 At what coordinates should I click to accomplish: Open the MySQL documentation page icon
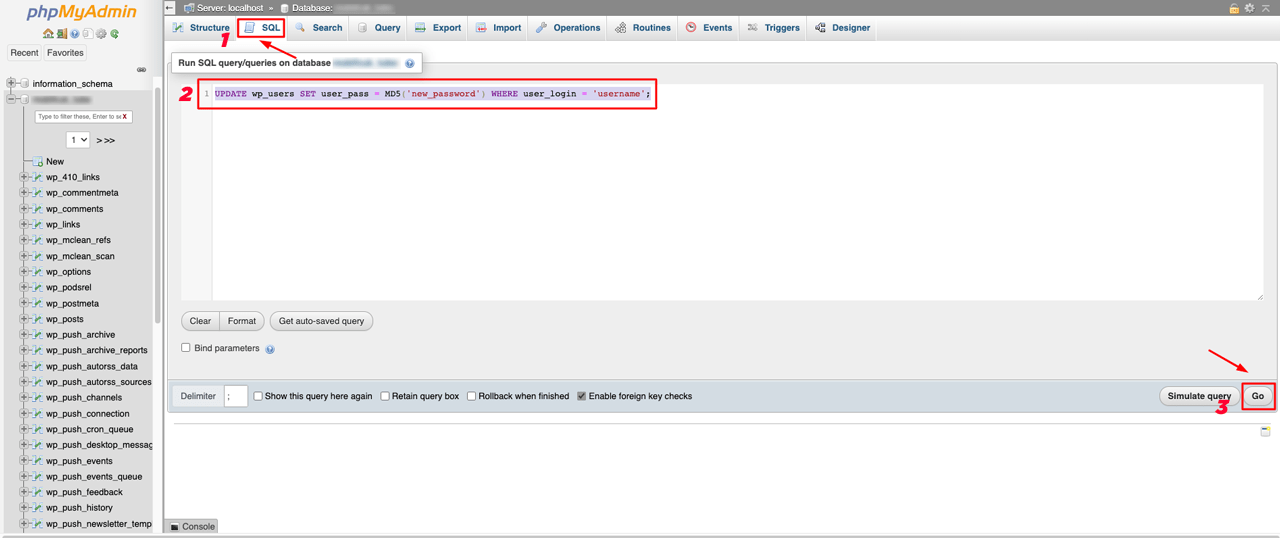pyautogui.click(x=88, y=33)
